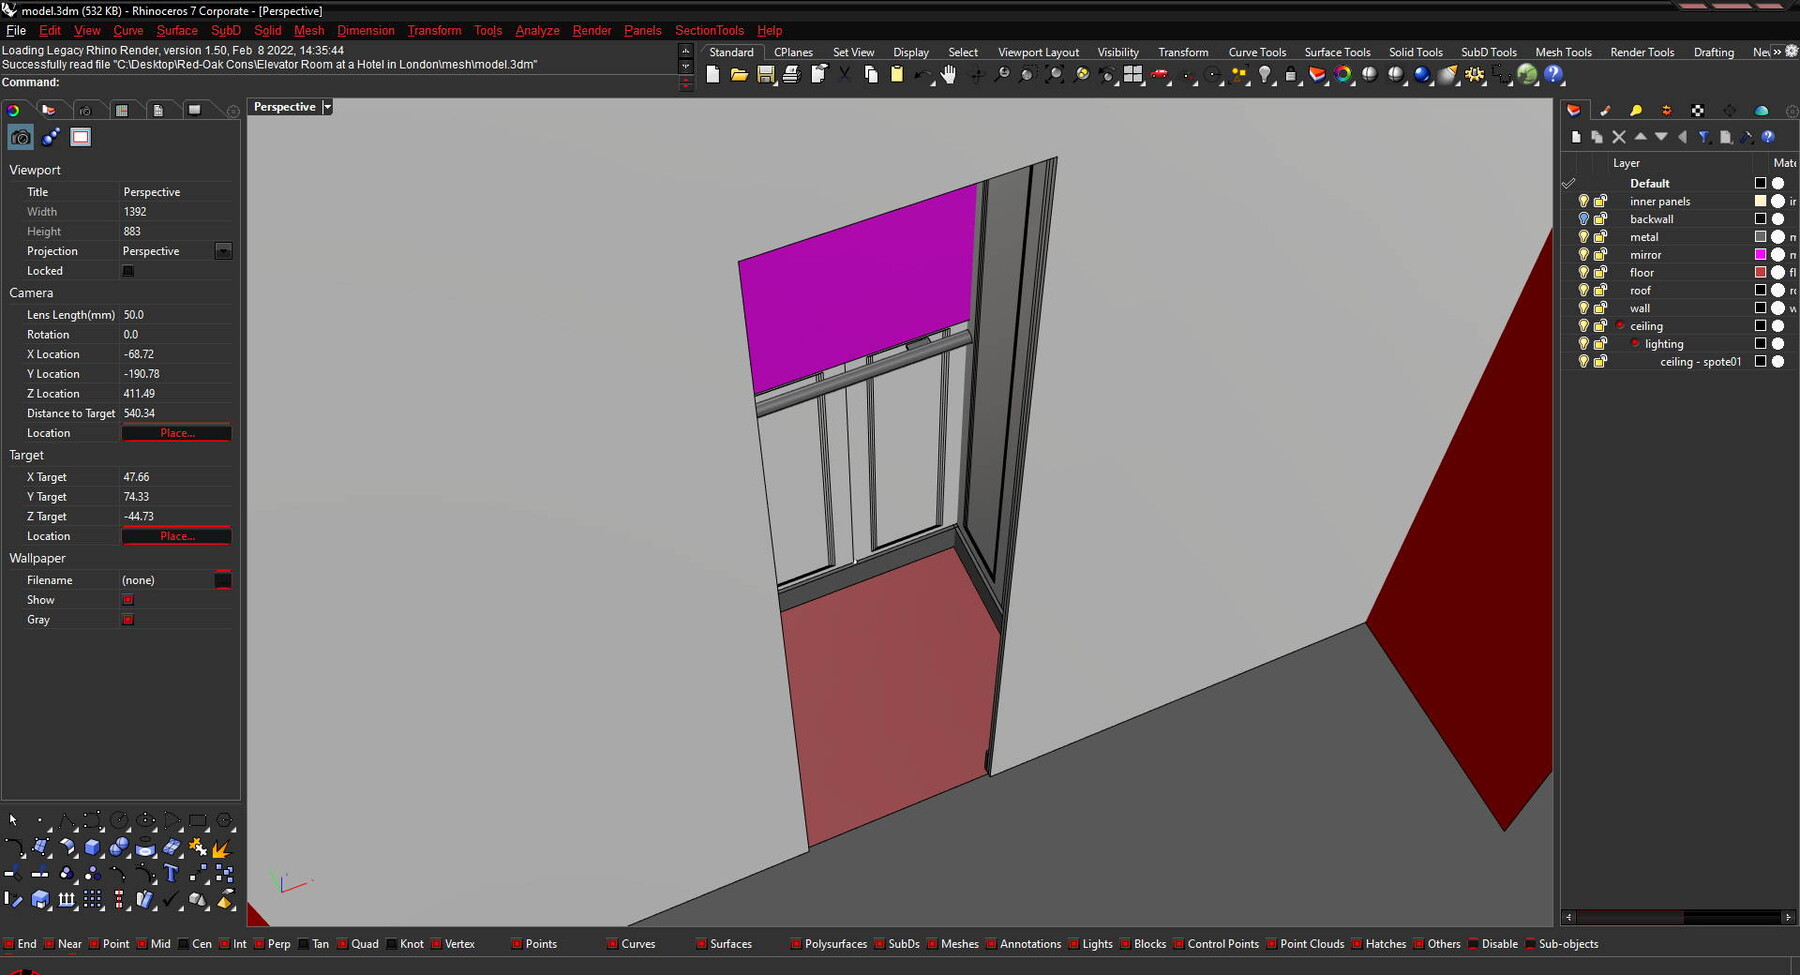
Task: Enable the End object snap checkbox
Action: tap(8, 943)
